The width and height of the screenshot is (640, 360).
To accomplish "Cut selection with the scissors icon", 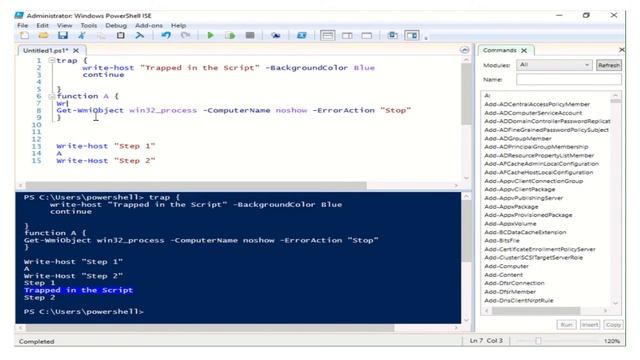I will click(x=82, y=36).
